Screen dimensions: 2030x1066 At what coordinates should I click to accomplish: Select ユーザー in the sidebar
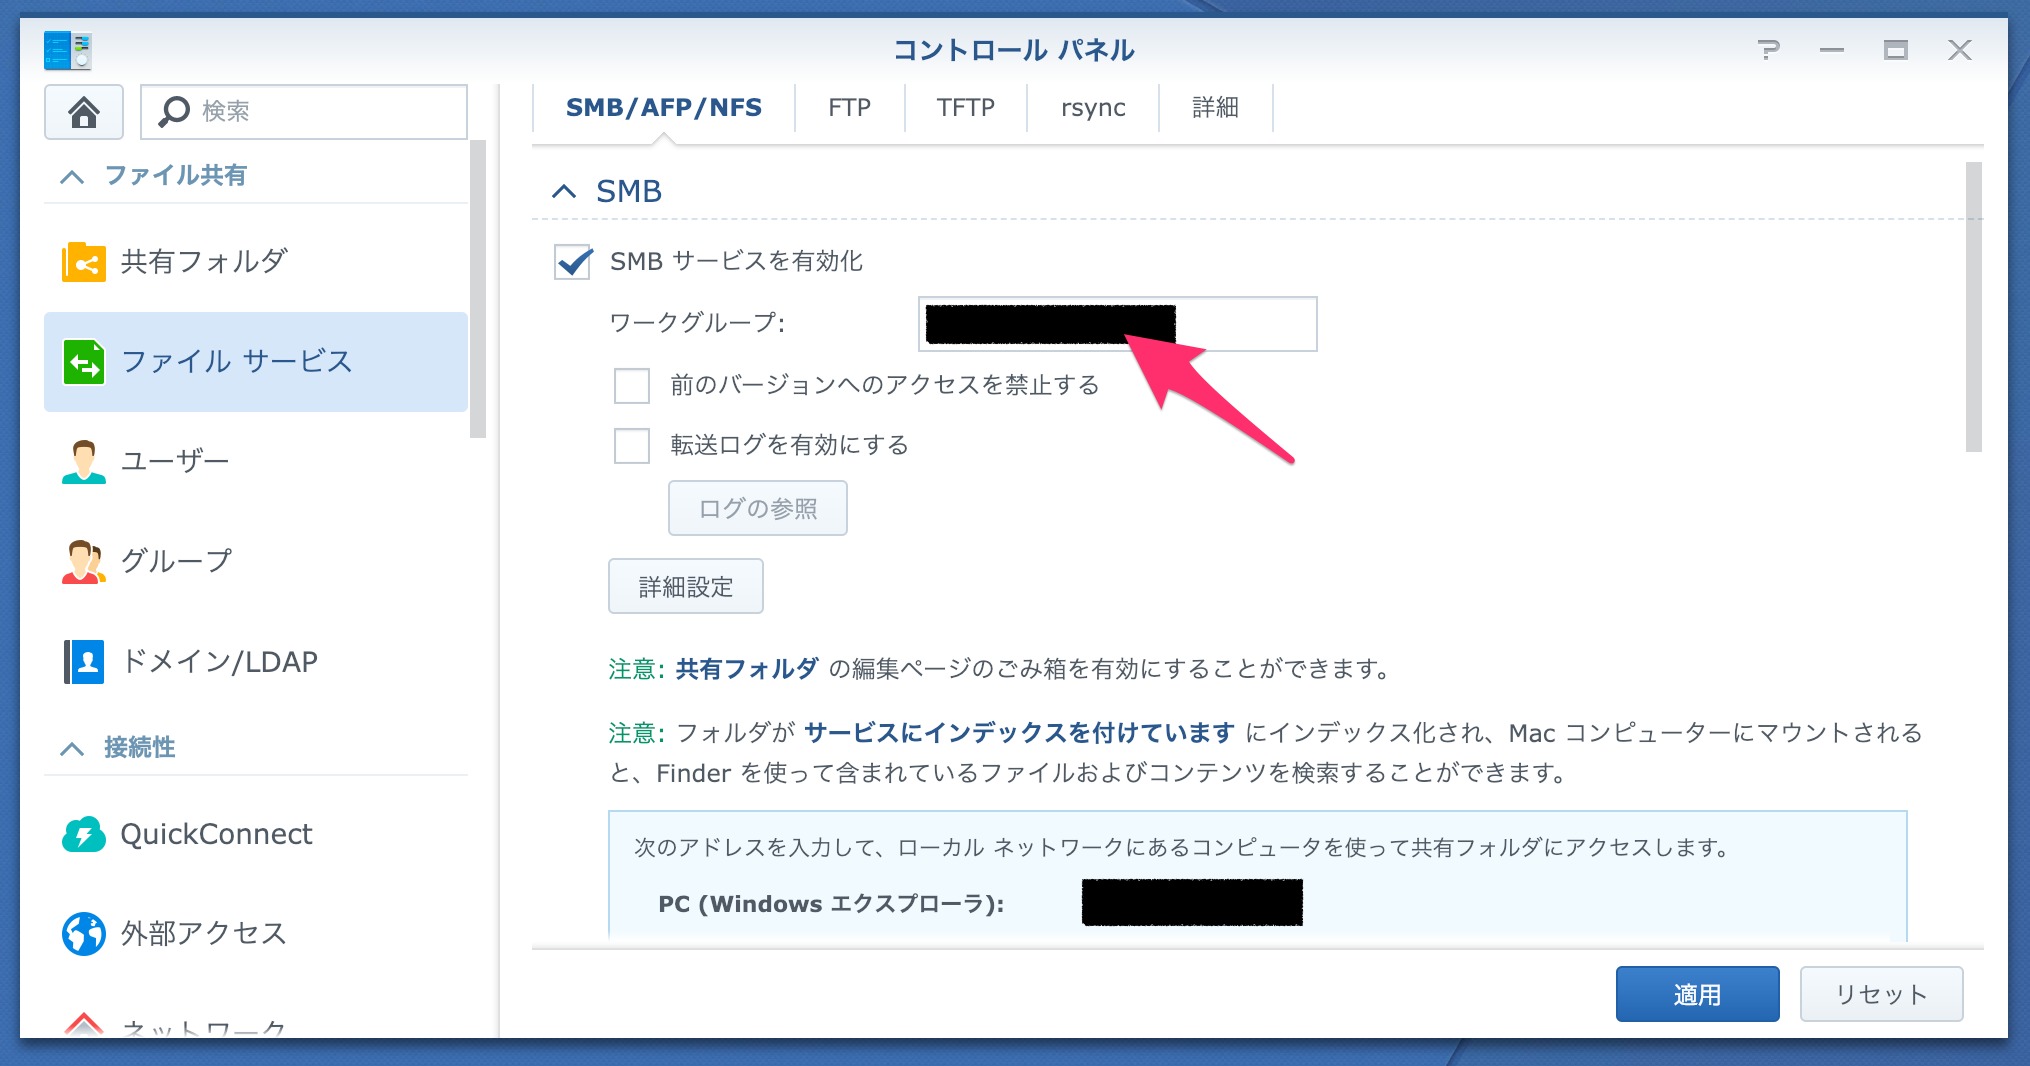(x=256, y=462)
